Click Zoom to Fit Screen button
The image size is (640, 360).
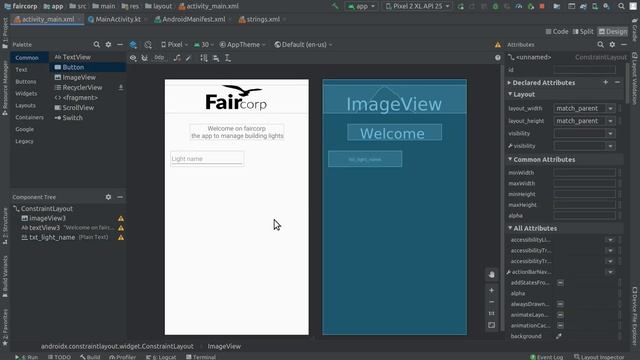[x=491, y=325]
